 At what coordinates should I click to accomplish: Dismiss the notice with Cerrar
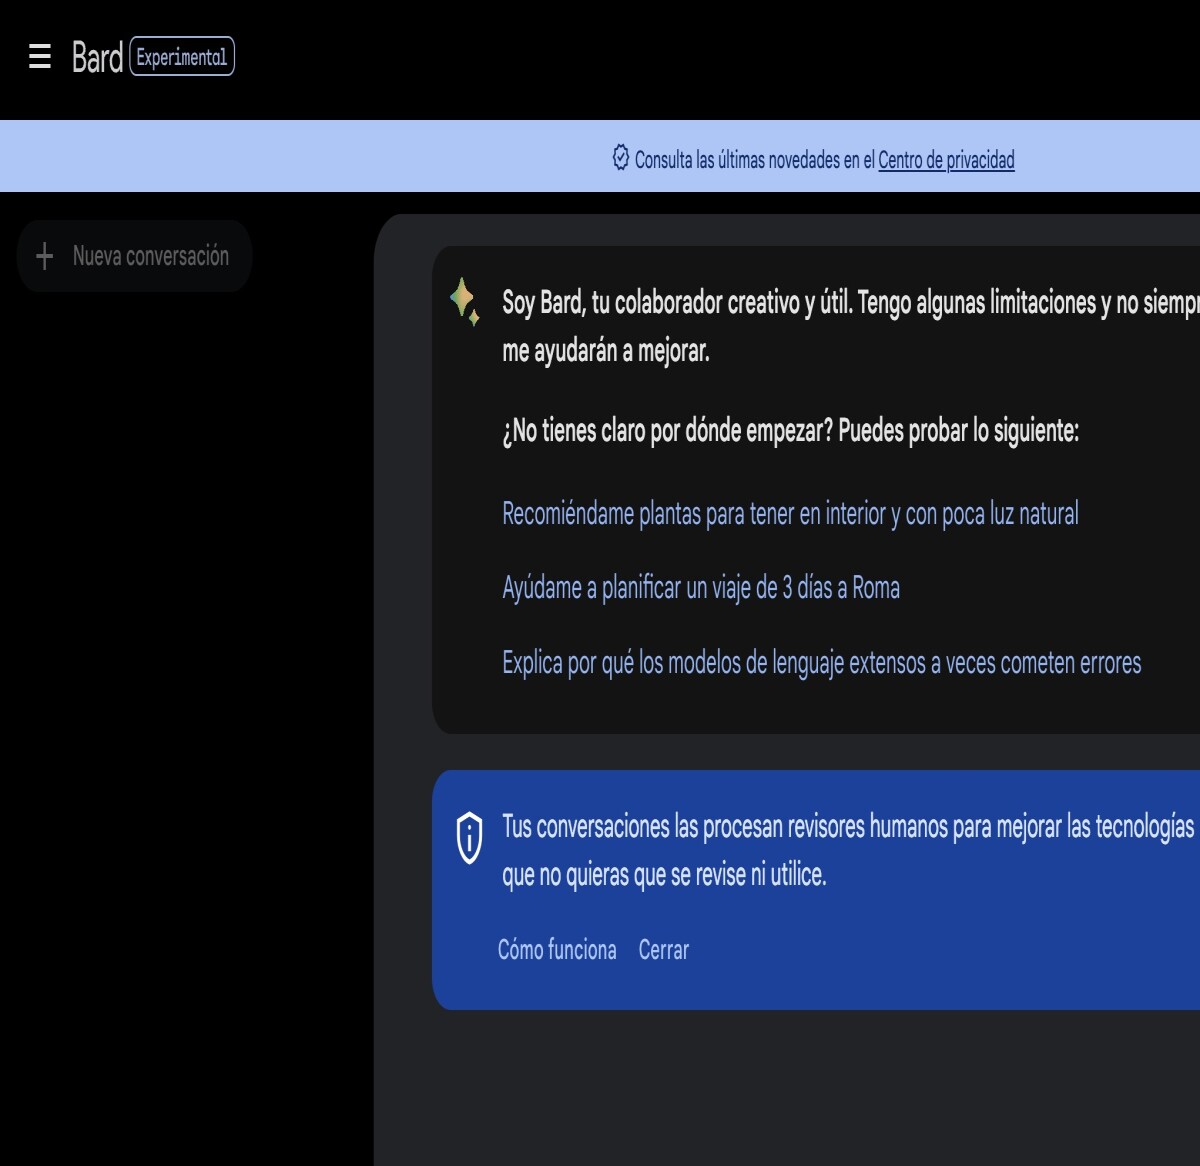tap(664, 950)
